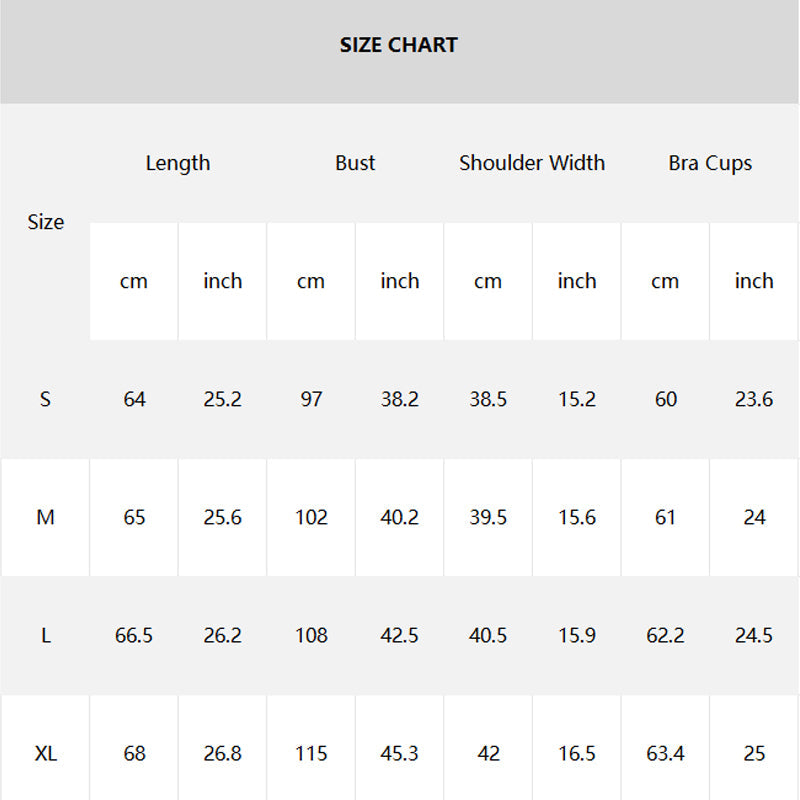Select the Bust column header

(x=355, y=163)
